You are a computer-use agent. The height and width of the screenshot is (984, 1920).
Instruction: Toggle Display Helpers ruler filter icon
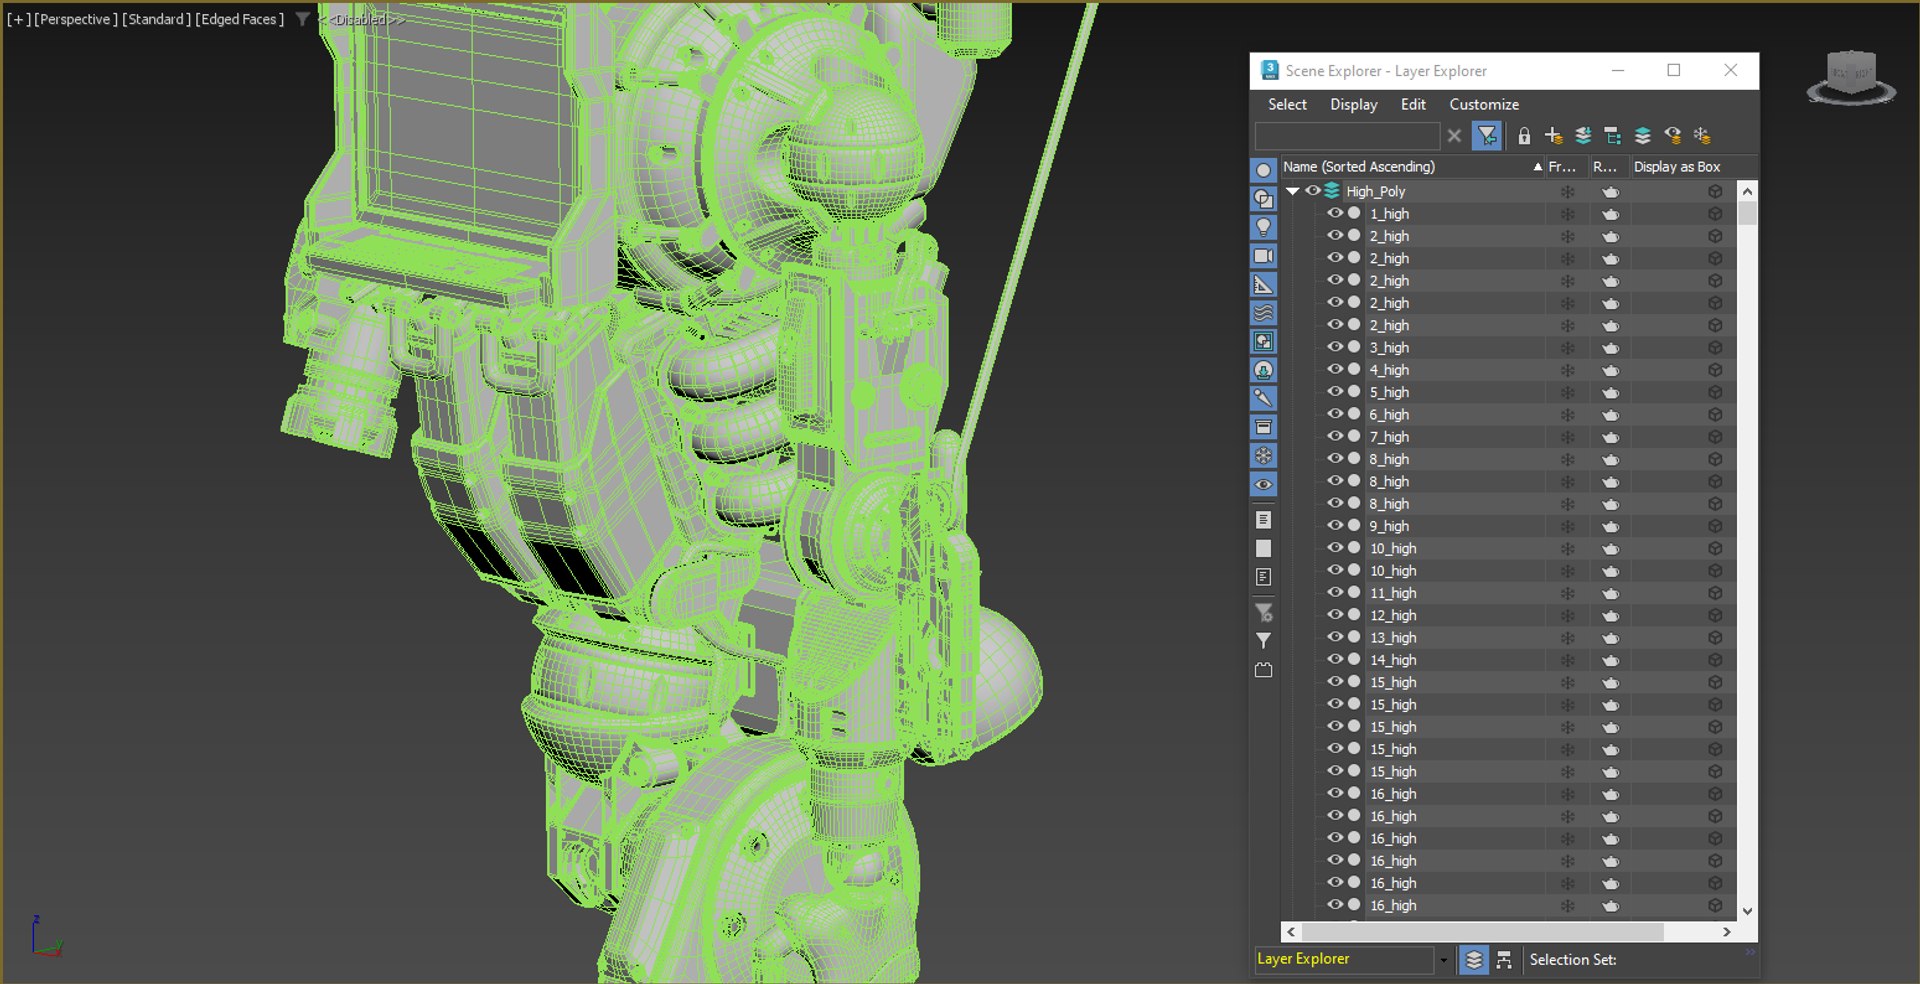point(1263,284)
